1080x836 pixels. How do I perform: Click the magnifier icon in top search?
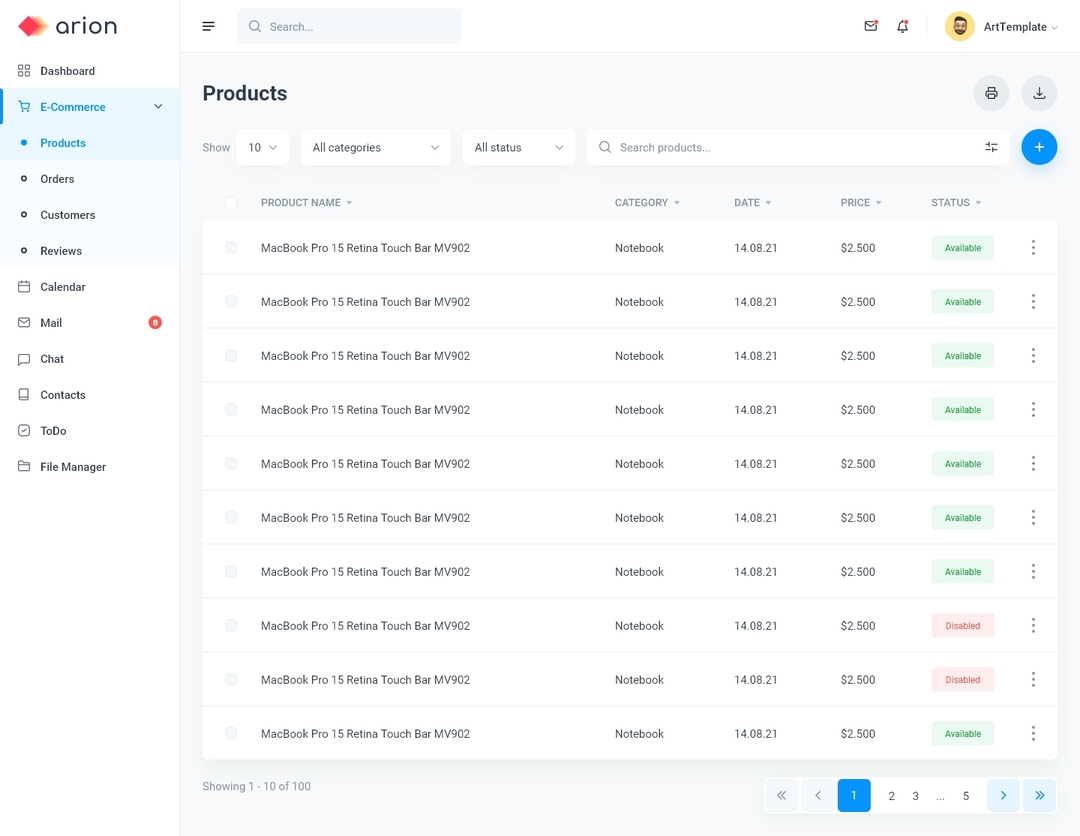click(255, 26)
